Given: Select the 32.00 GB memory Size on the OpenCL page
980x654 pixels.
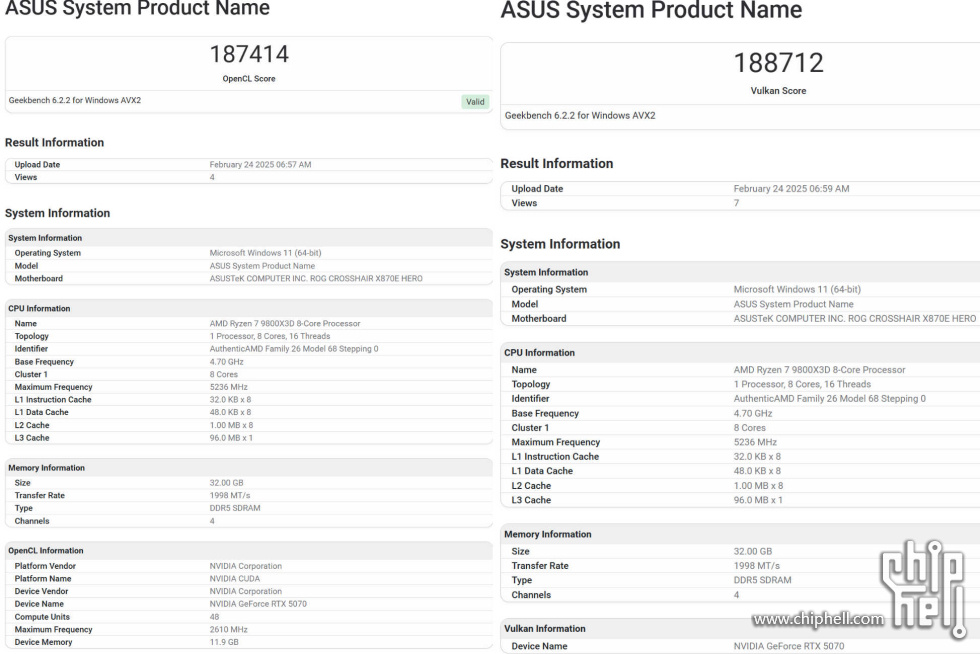Looking at the screenshot, I should 226,483.
